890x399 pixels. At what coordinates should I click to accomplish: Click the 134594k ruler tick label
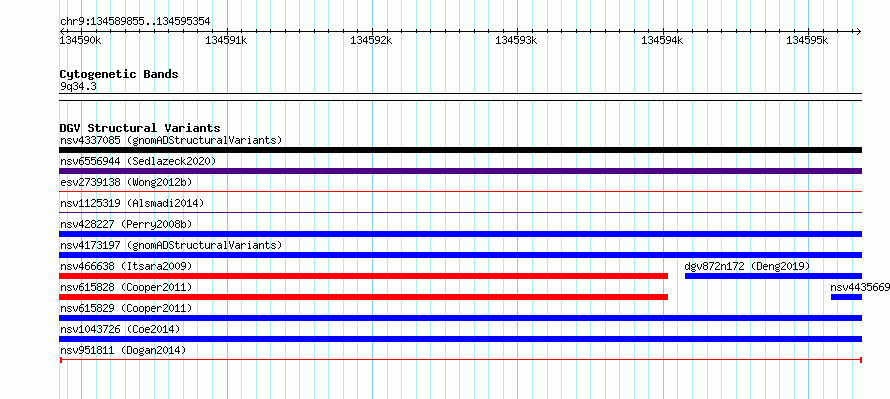tap(662, 40)
